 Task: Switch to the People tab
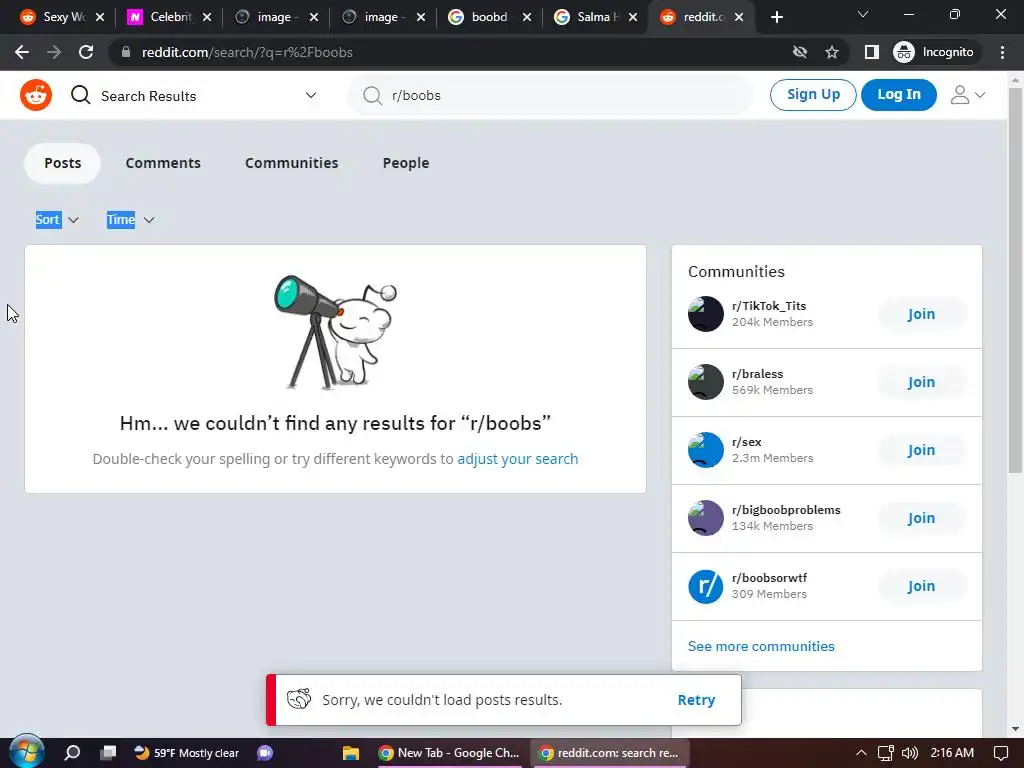click(406, 163)
